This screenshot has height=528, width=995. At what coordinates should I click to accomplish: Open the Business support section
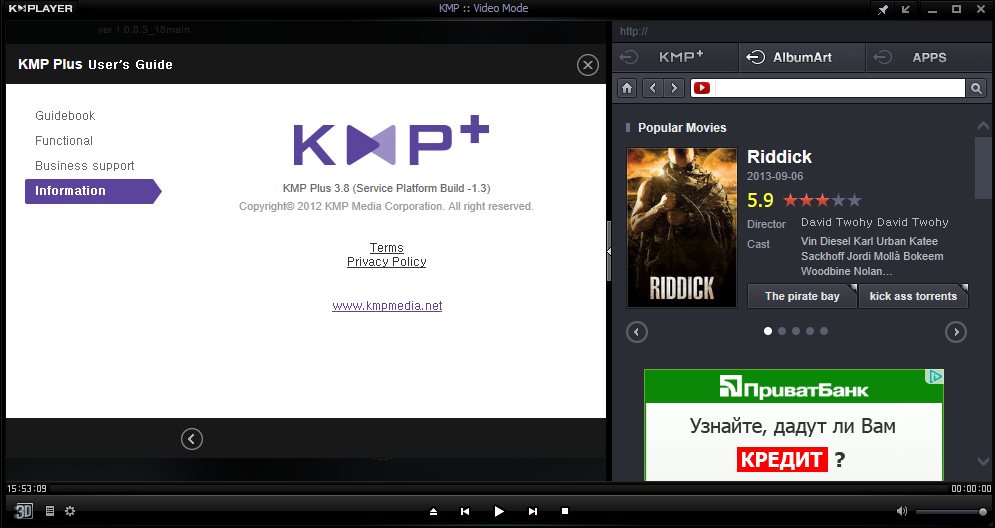tap(84, 166)
